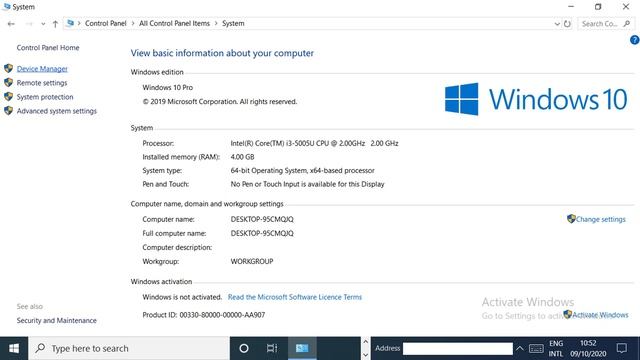This screenshot has height=360, width=640.
Task: Show hidden tray icons chevron
Action: [520, 348]
